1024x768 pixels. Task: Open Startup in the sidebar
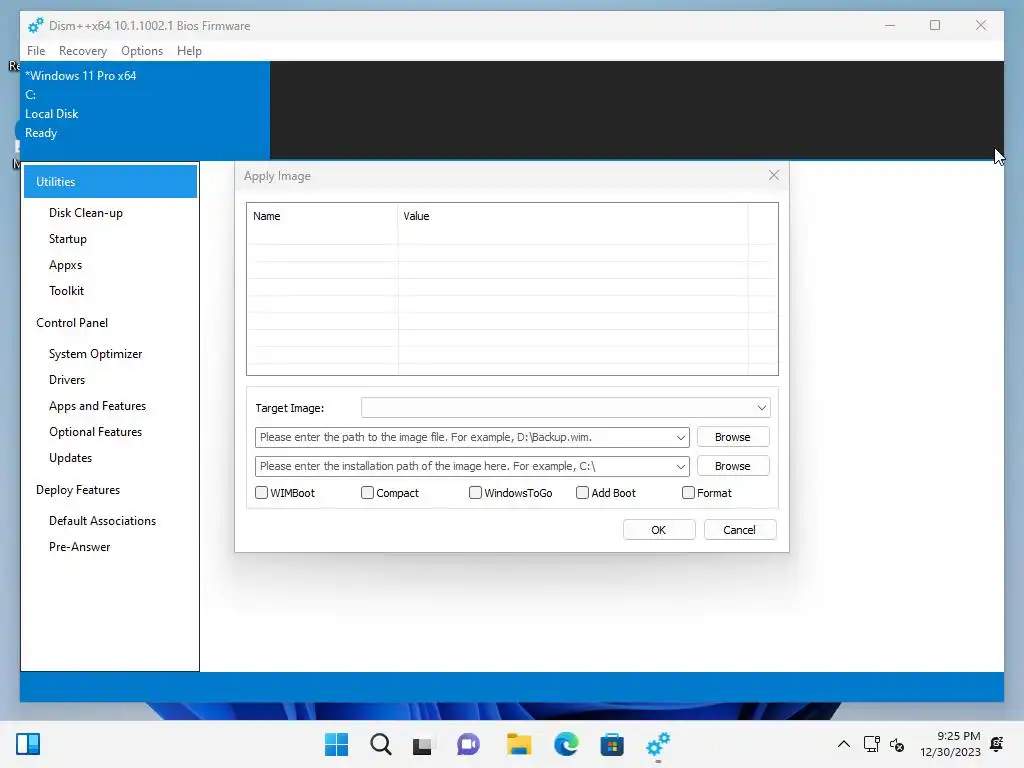pos(68,239)
